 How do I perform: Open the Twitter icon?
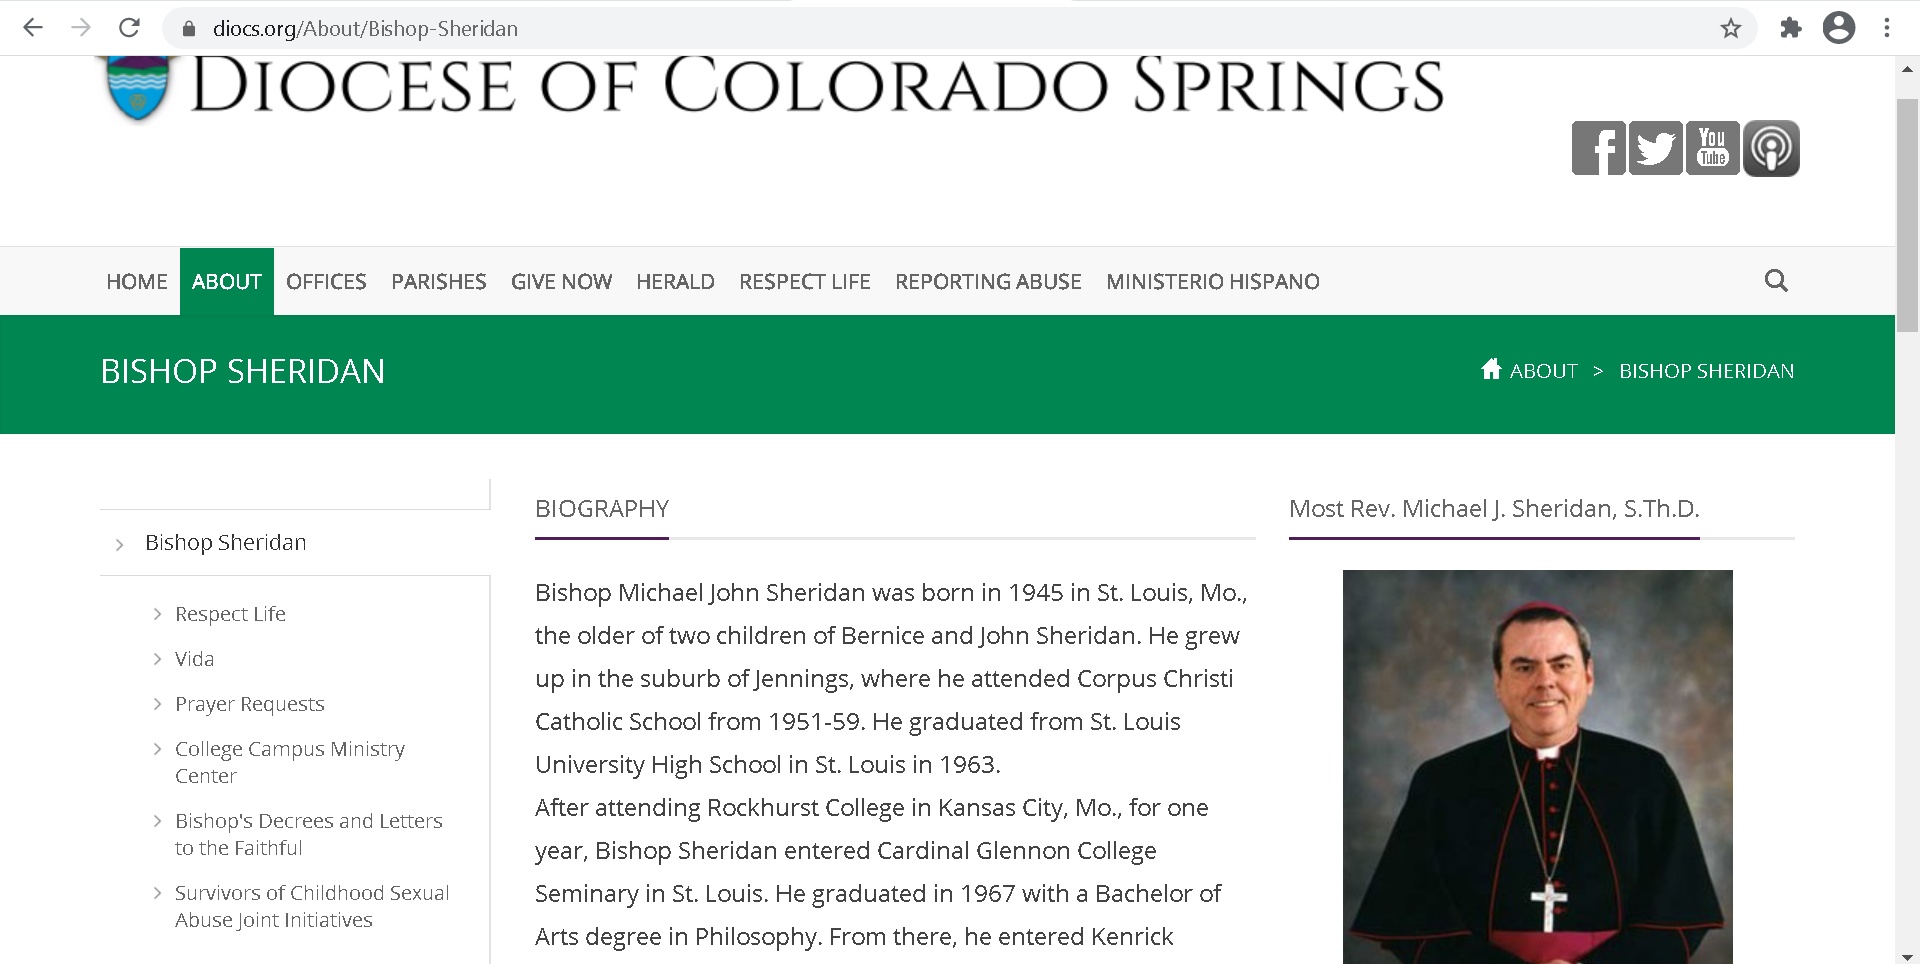click(1656, 147)
